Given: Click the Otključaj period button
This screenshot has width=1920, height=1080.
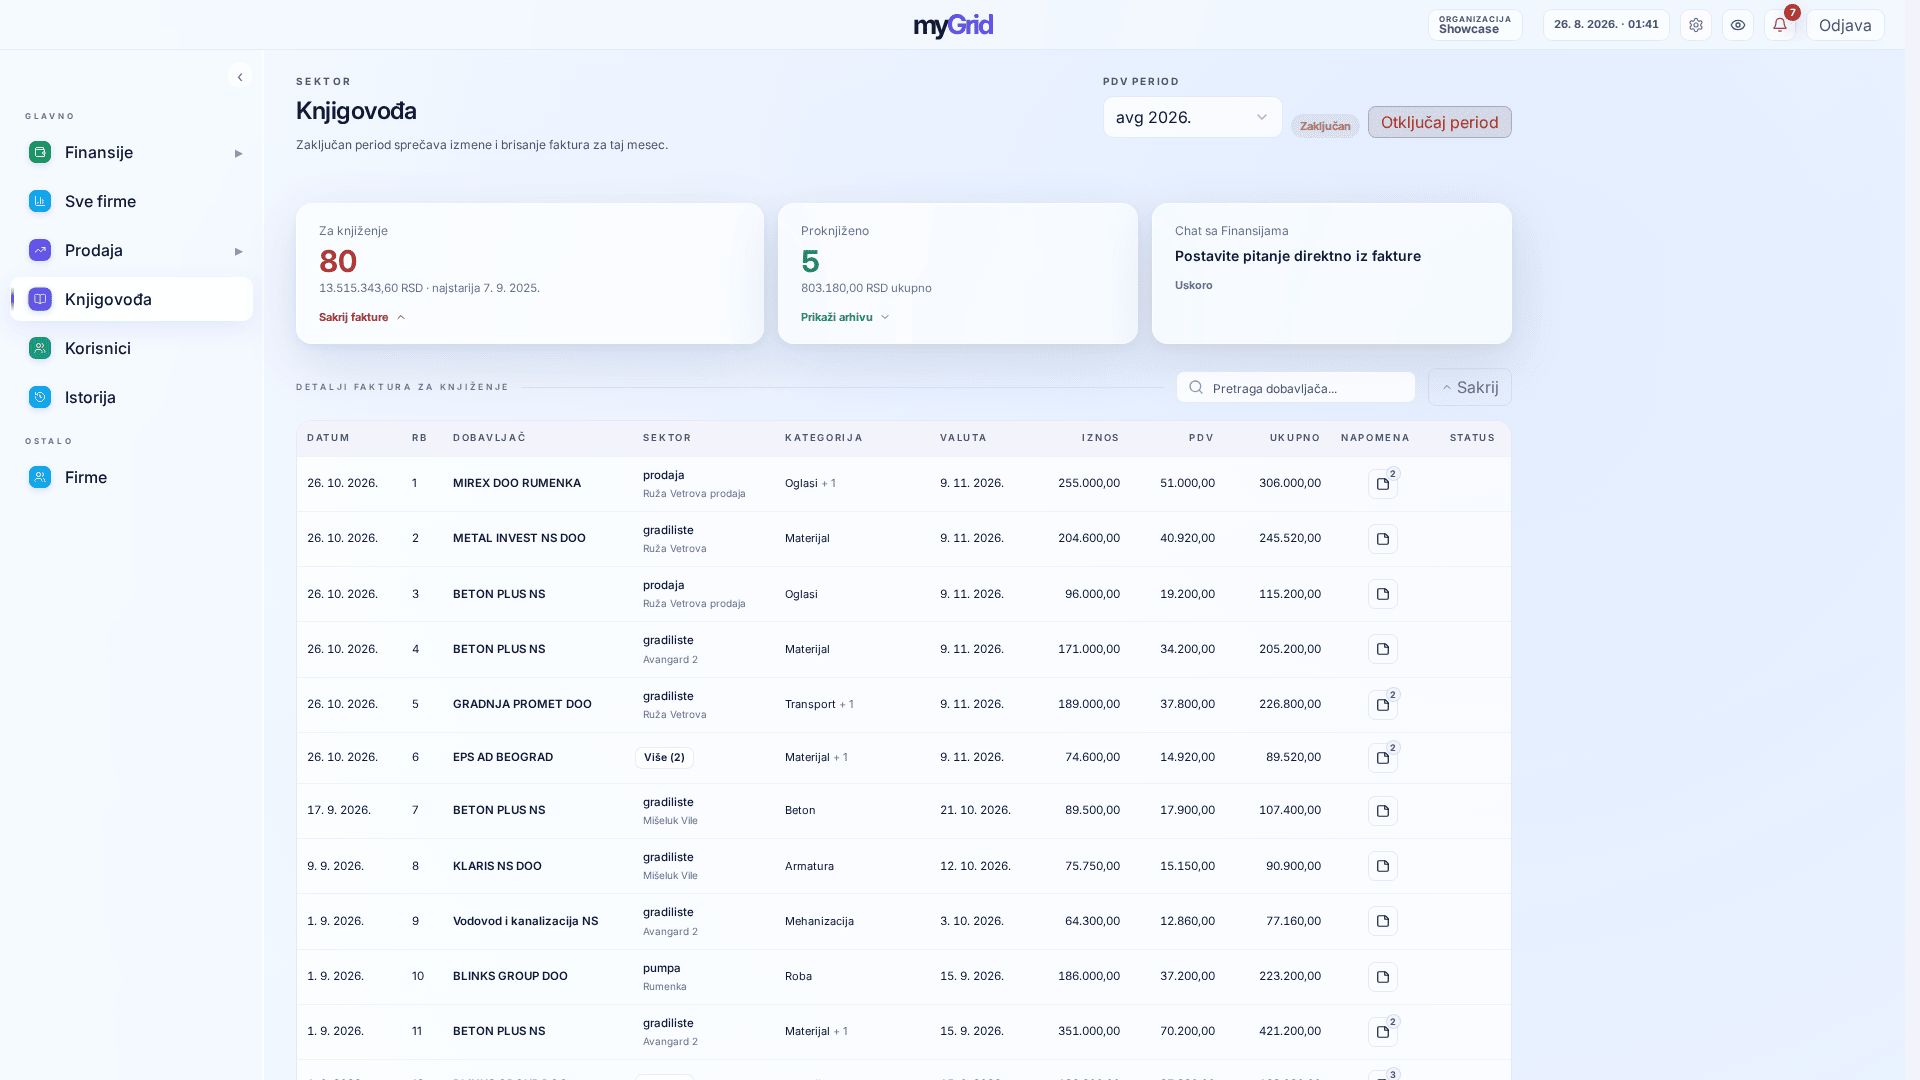Looking at the screenshot, I should coord(1439,122).
